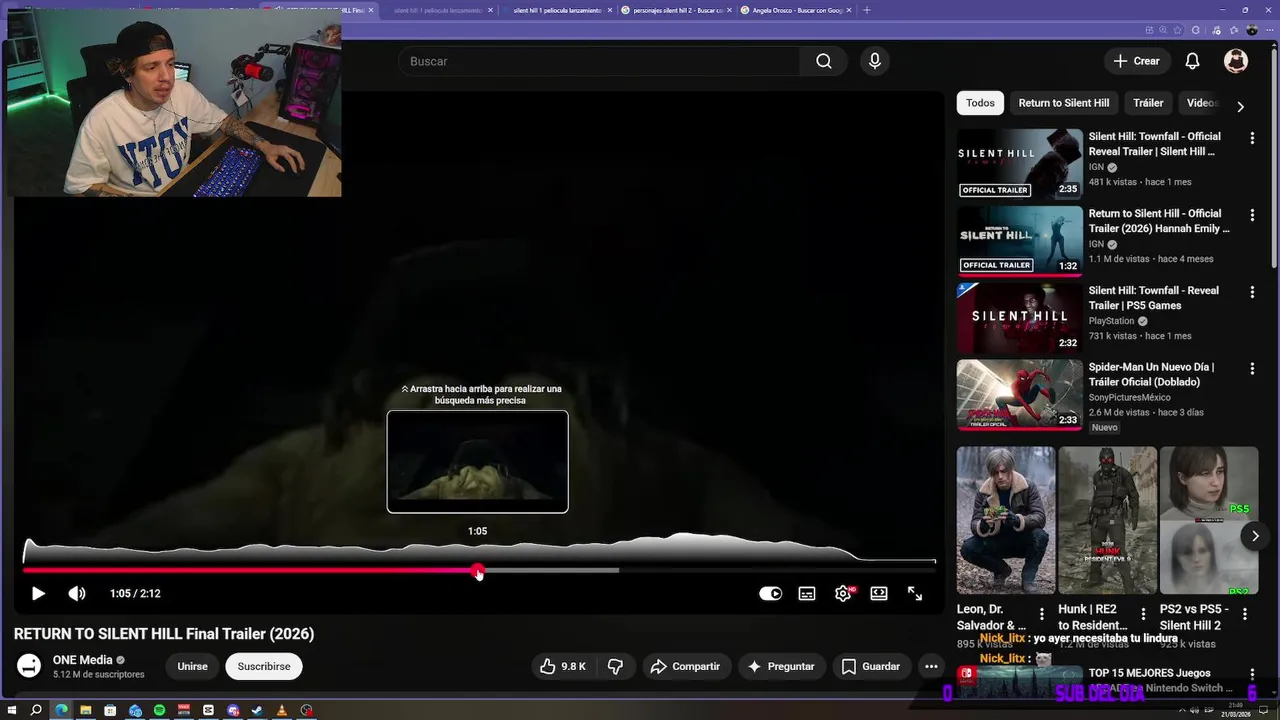Open options for TOP 15 MEJORES Juegos video
The image size is (1280, 720).
pyautogui.click(x=1252, y=676)
